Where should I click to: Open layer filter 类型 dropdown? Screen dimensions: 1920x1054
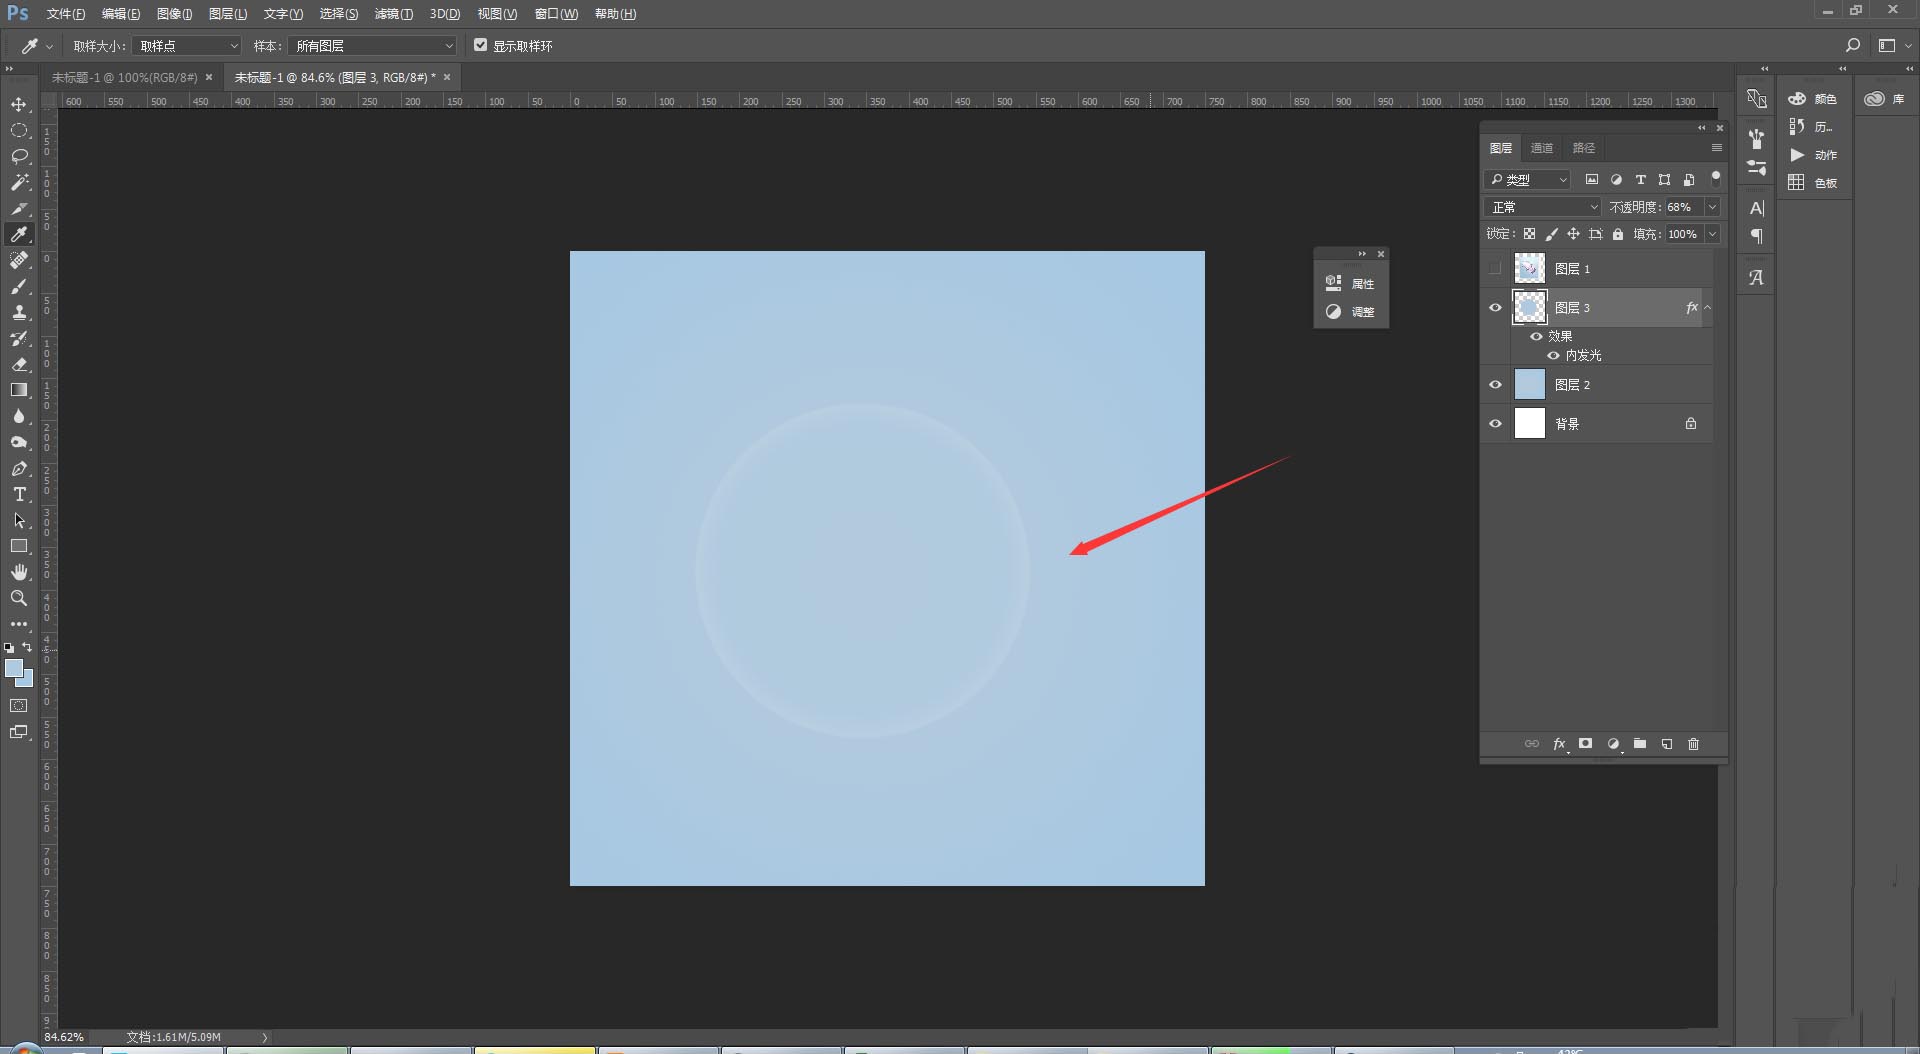pyautogui.click(x=1527, y=180)
